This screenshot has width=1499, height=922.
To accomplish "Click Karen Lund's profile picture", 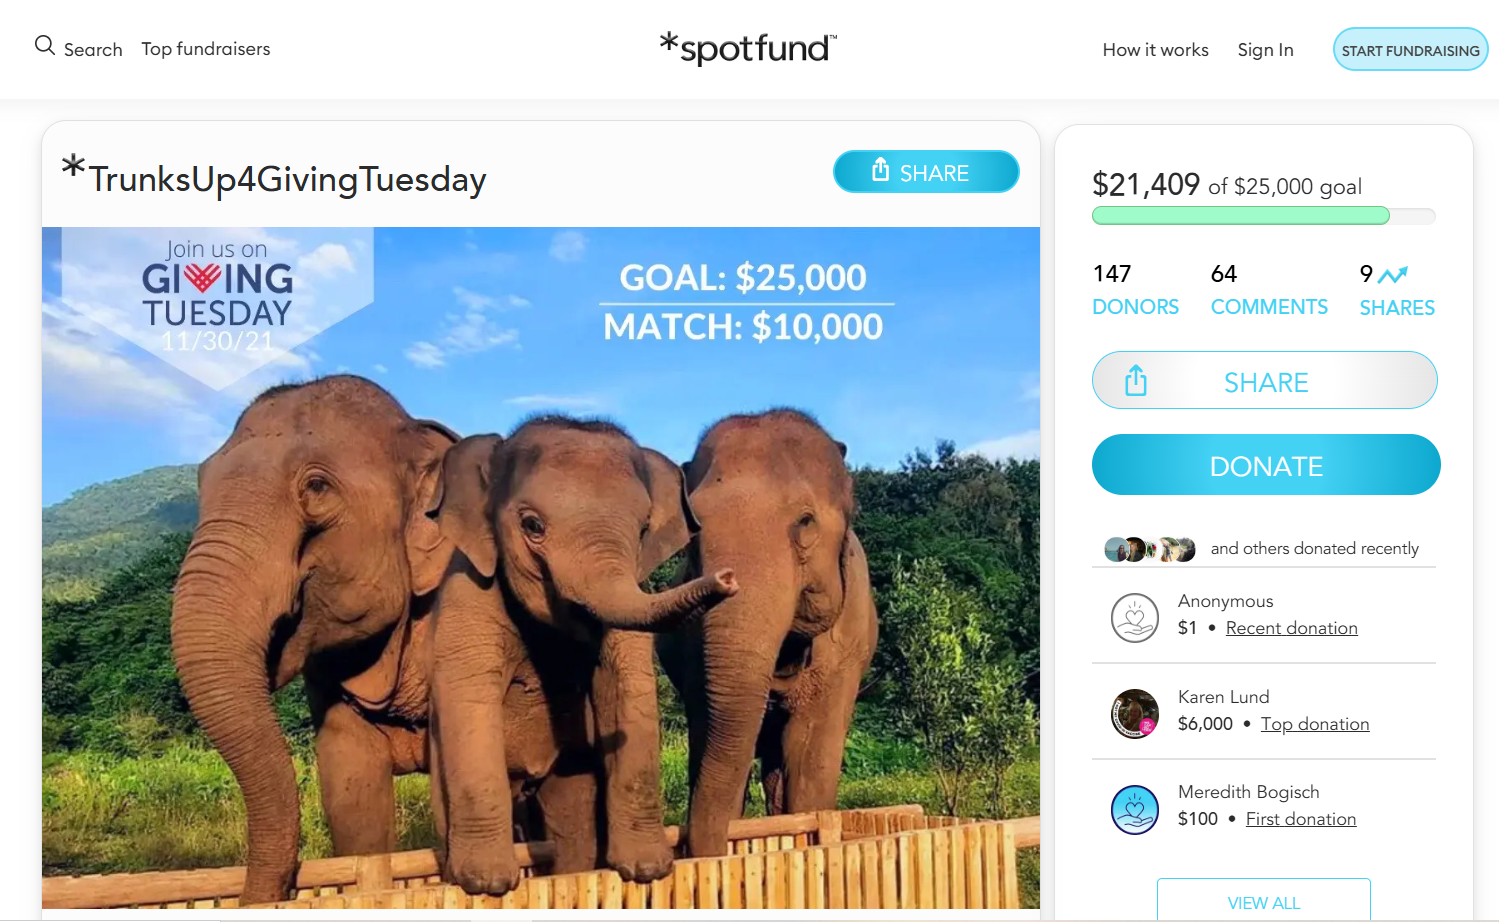I will (x=1134, y=713).
